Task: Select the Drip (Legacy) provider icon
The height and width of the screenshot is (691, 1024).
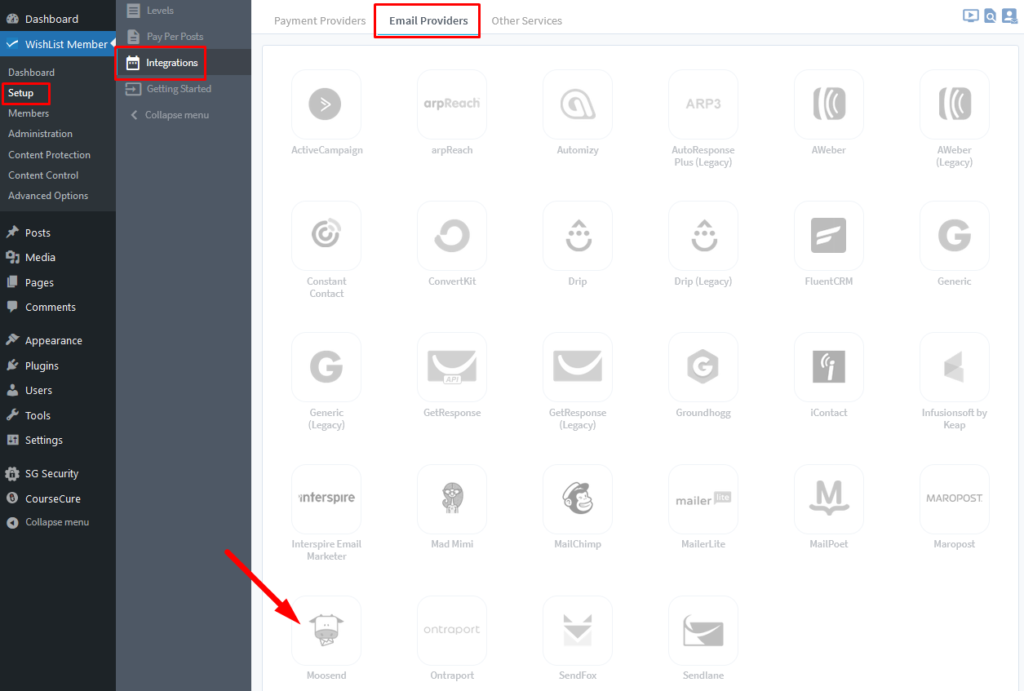Action: click(703, 235)
